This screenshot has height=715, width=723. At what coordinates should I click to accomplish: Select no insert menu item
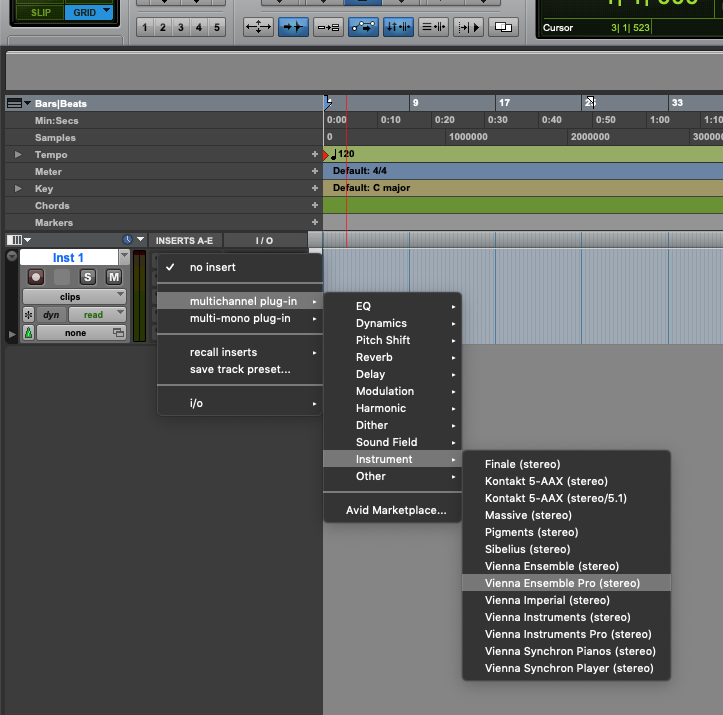click(240, 267)
